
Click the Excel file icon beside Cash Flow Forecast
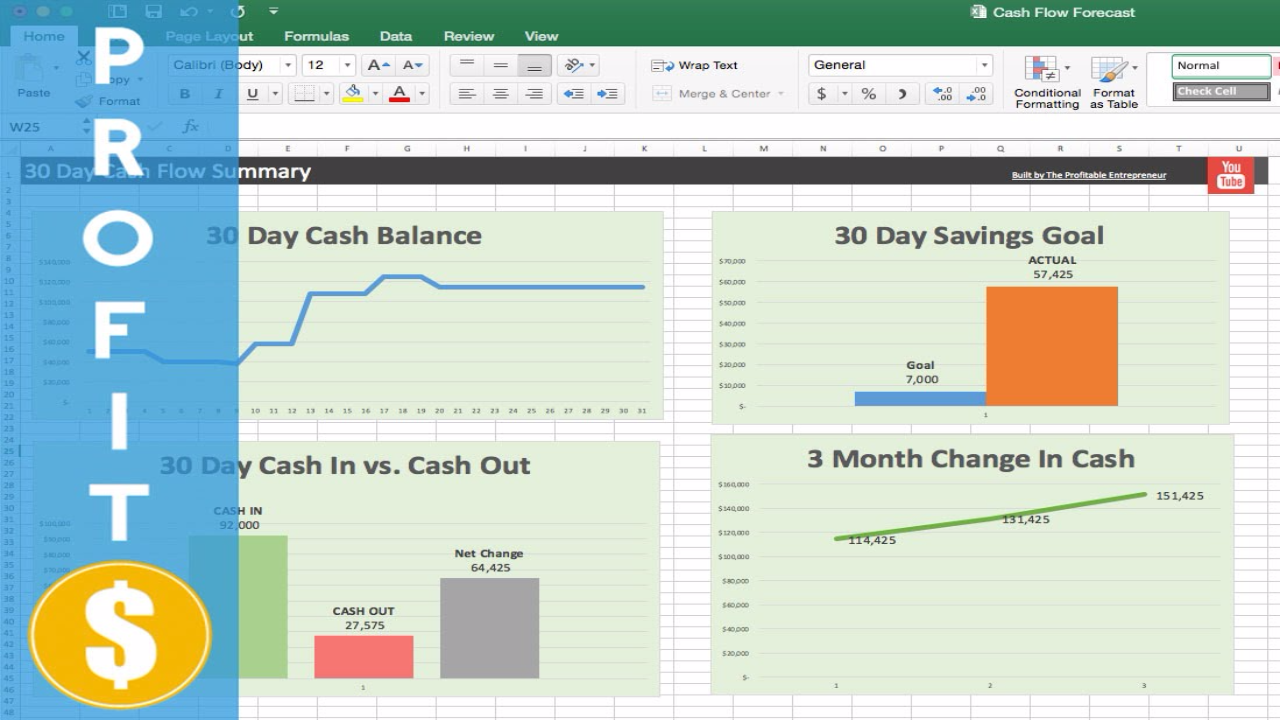978,12
